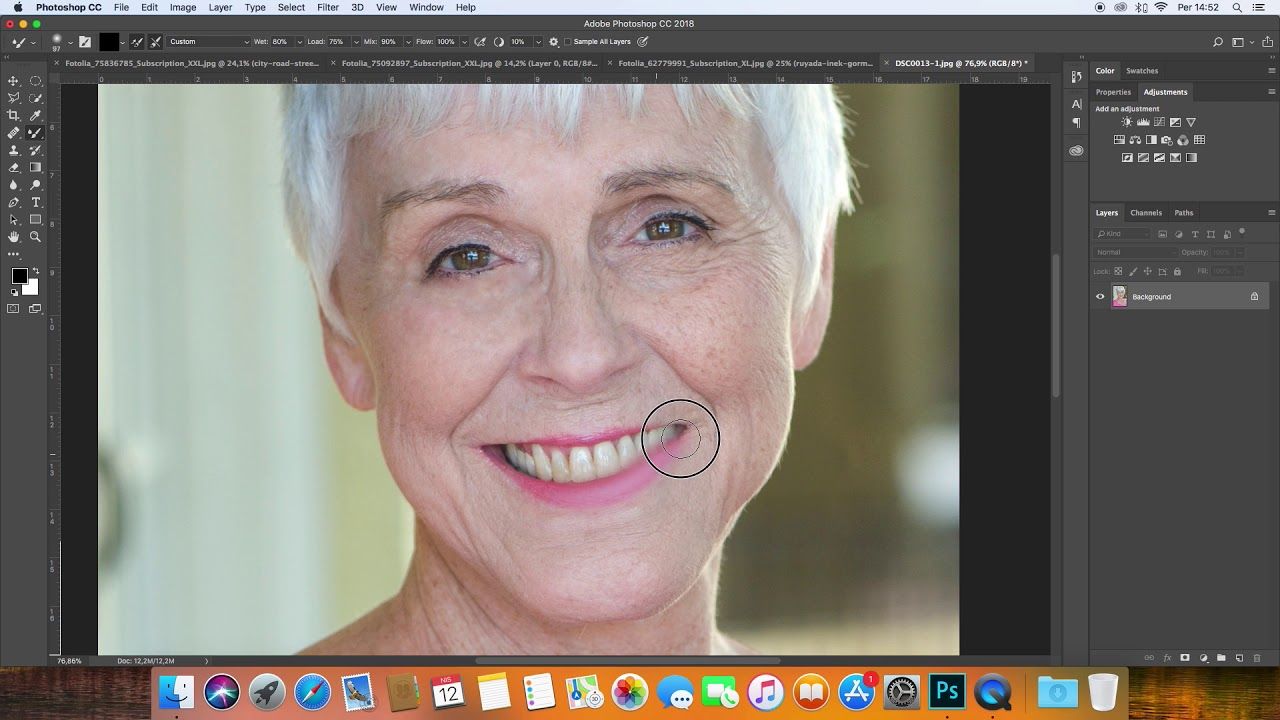
Task: Expand the Wet percentage dropdown
Action: [x=298, y=42]
